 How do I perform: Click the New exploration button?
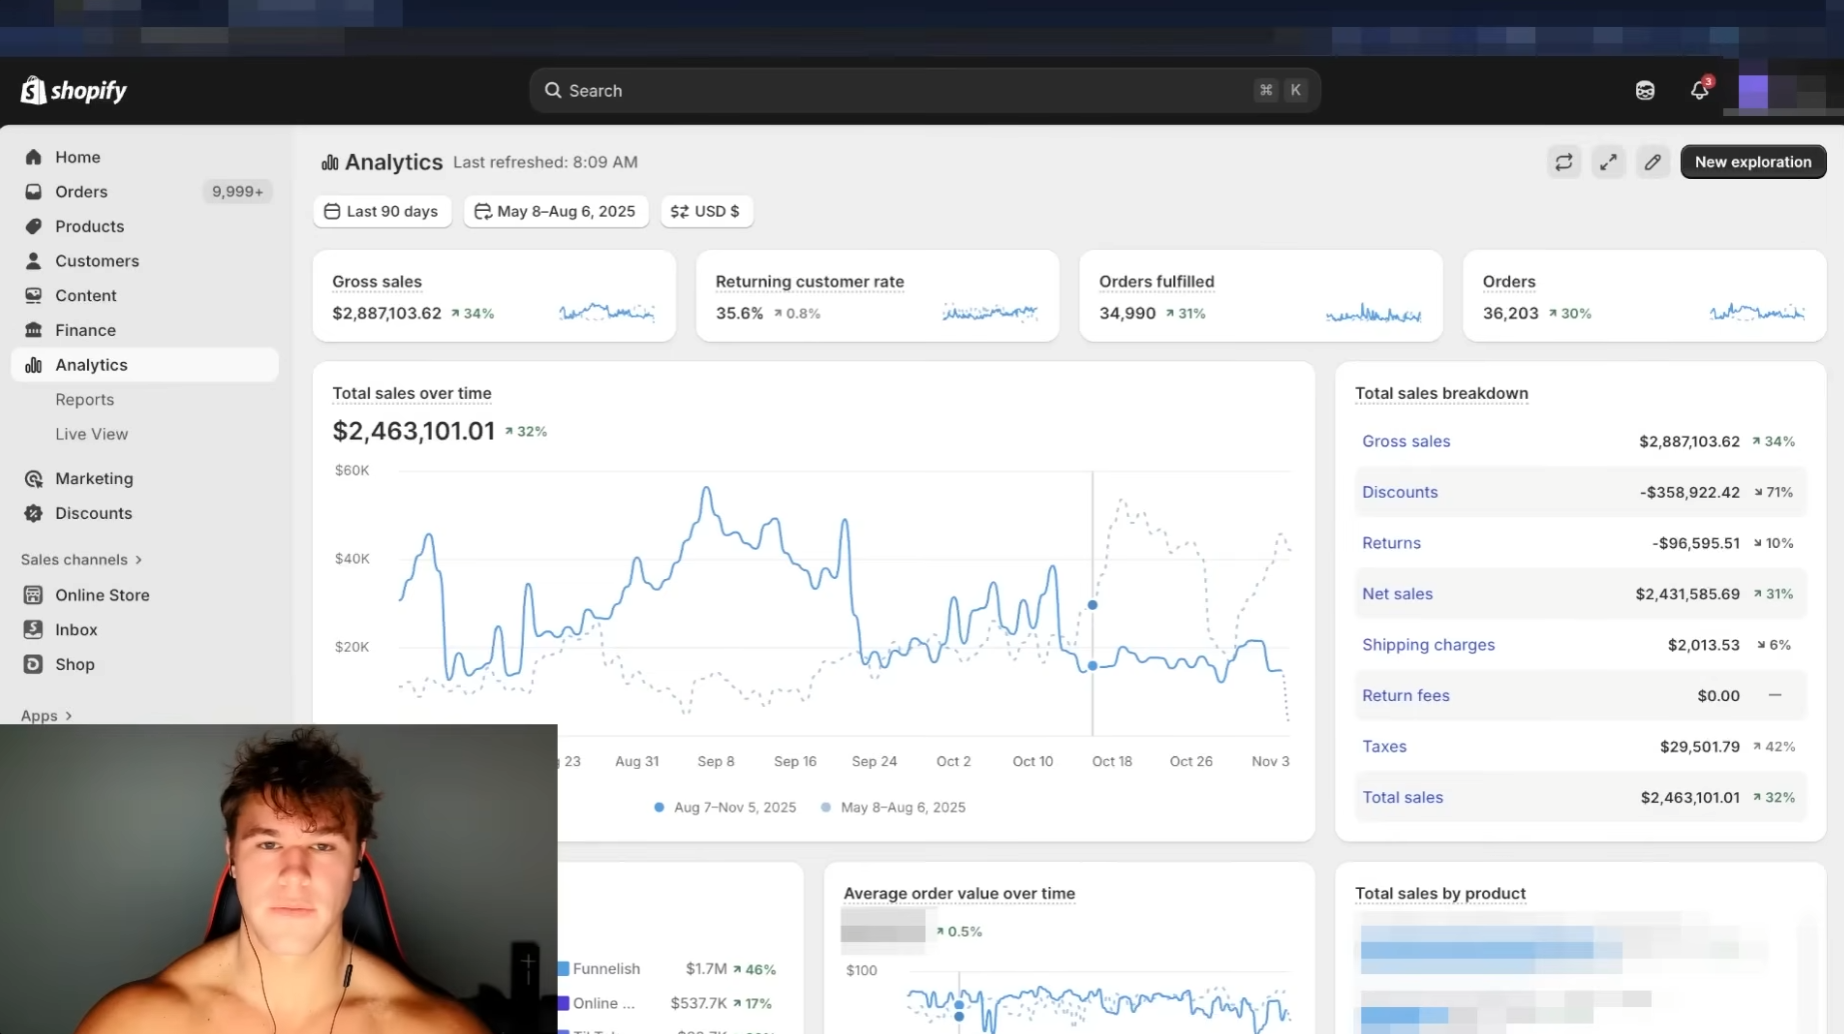click(x=1753, y=162)
